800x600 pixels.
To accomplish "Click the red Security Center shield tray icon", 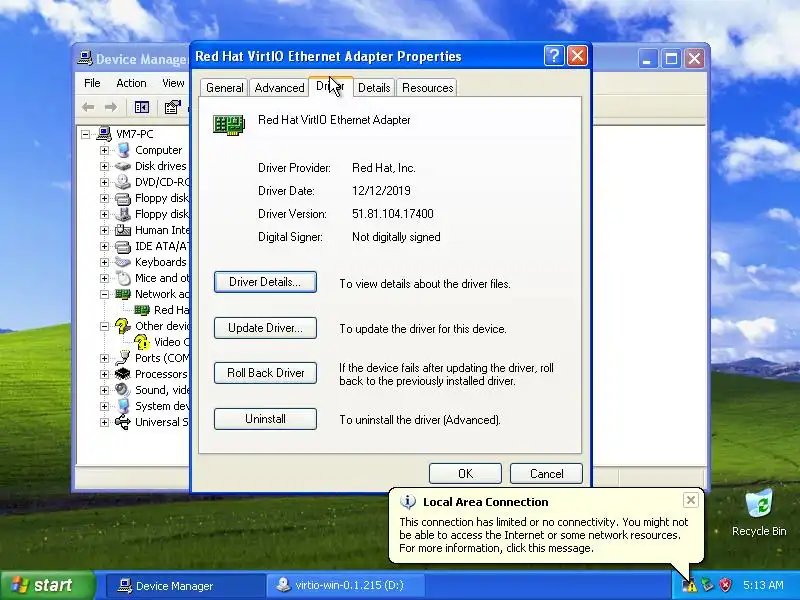I will coord(725,585).
